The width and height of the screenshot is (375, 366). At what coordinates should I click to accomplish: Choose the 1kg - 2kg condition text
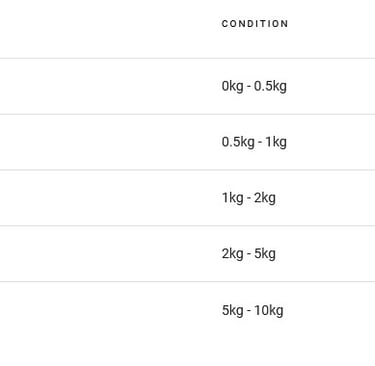[249, 198]
